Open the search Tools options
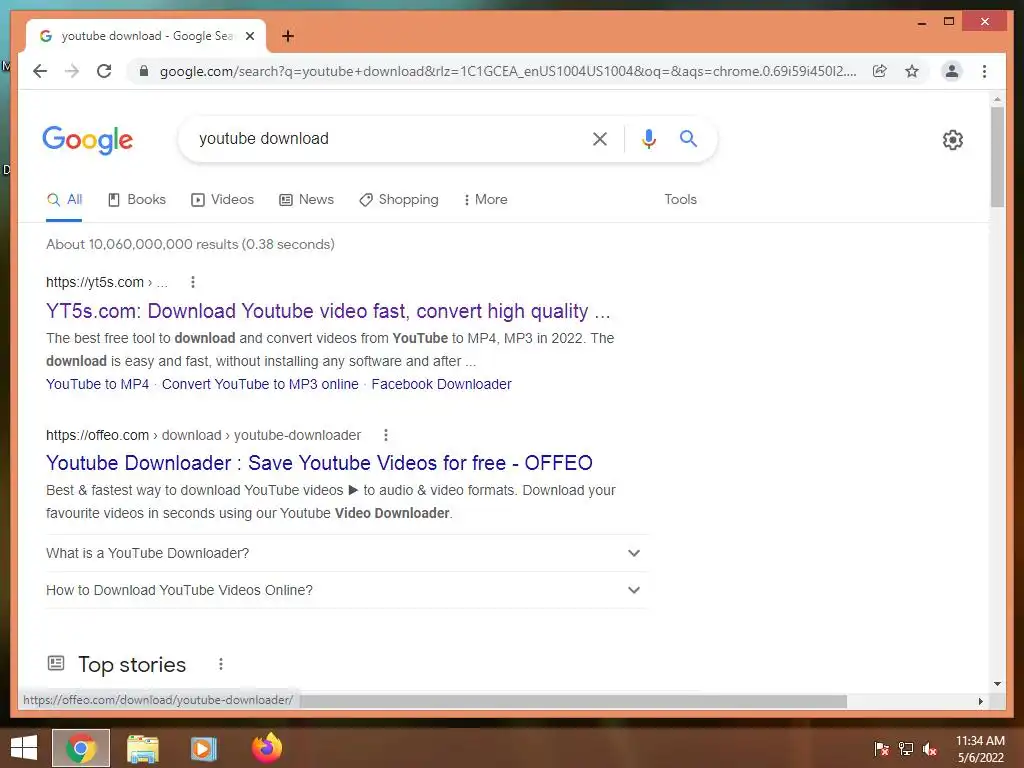The height and width of the screenshot is (768, 1024). 680,200
